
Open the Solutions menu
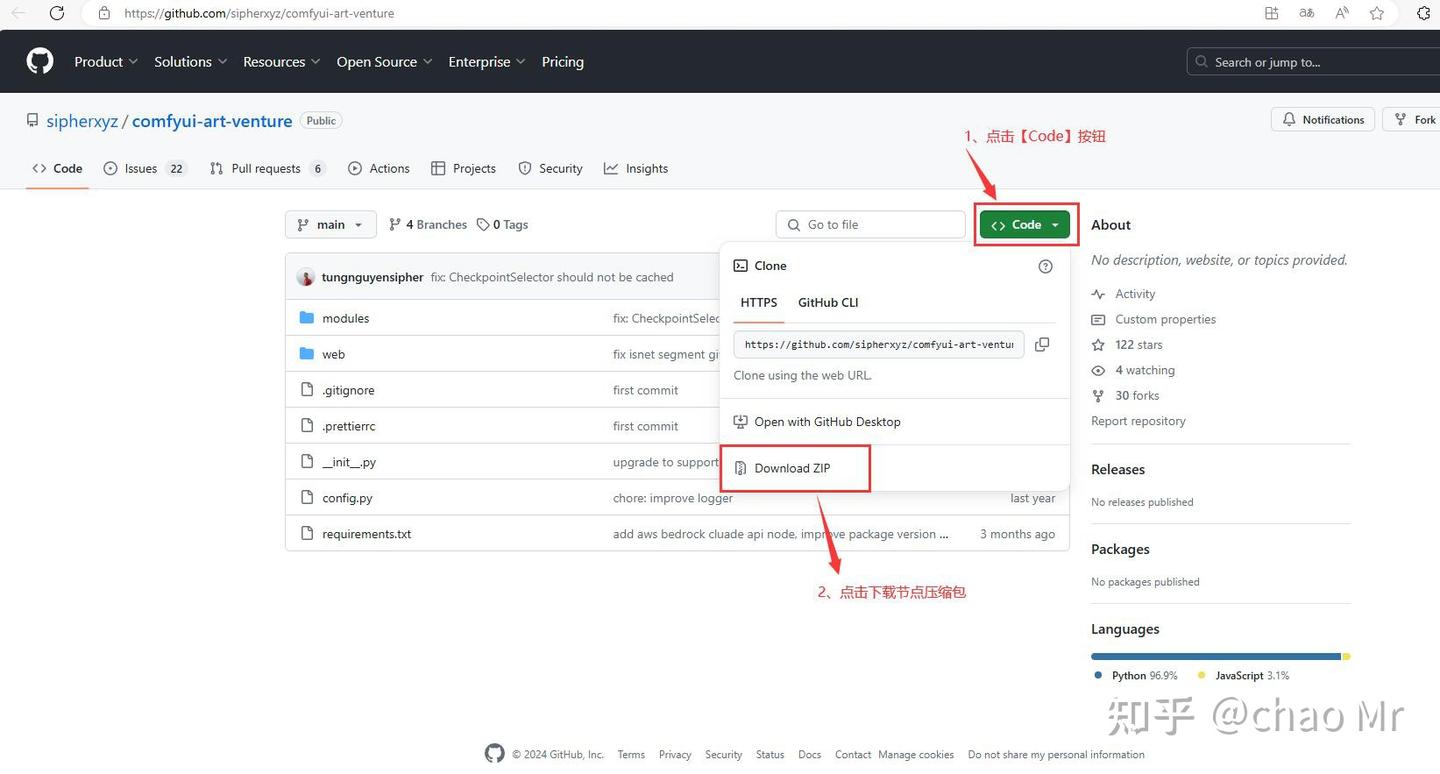tap(191, 61)
